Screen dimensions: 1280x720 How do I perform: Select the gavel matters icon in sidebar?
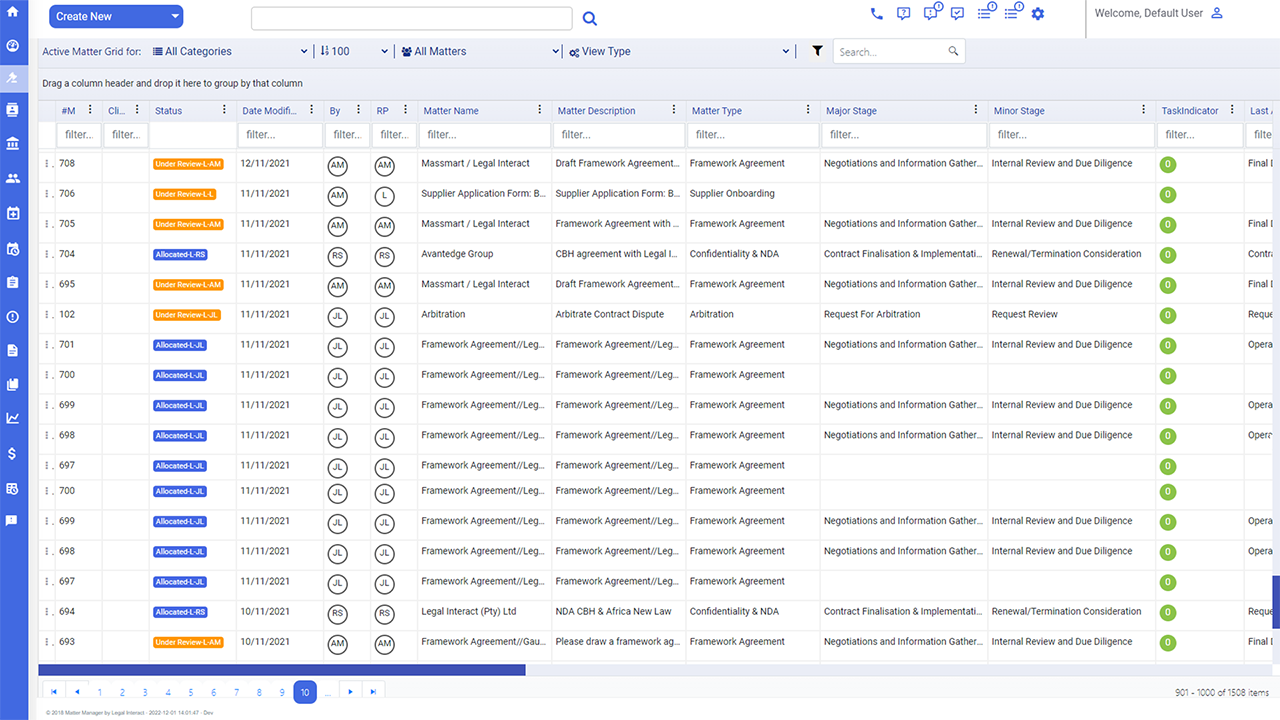click(x=13, y=77)
